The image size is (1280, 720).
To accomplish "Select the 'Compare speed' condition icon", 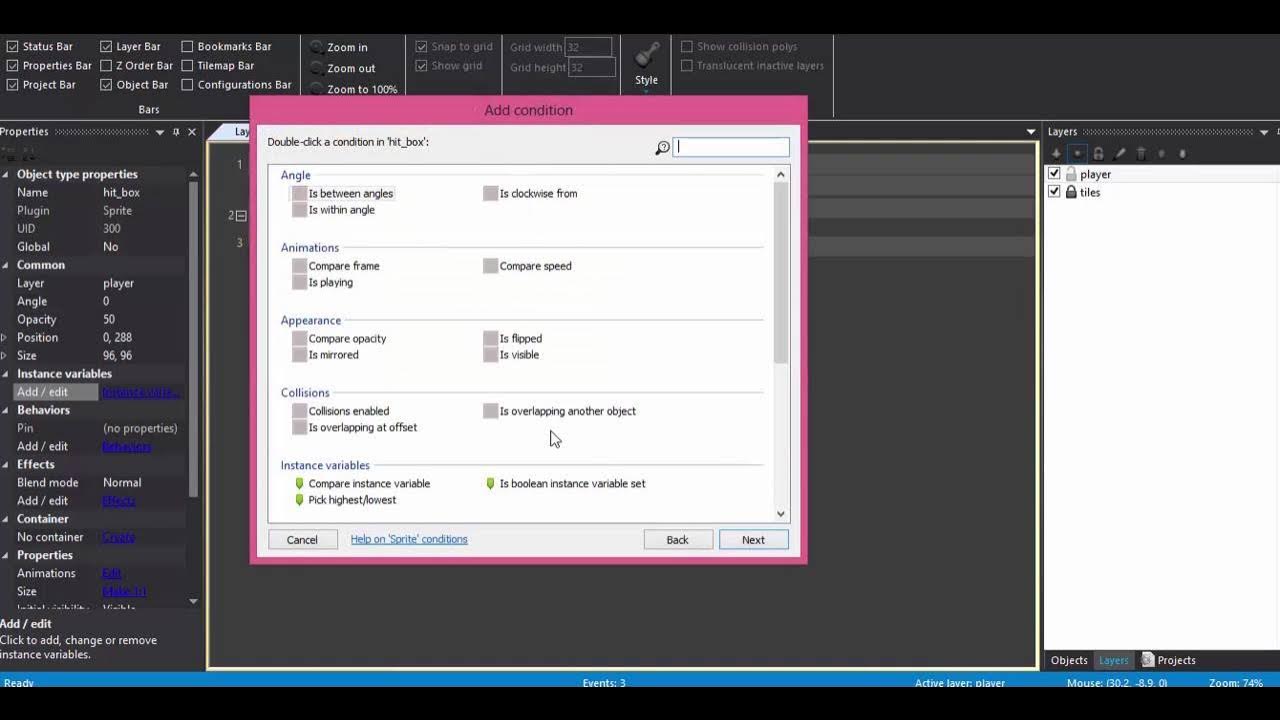I will (490, 266).
